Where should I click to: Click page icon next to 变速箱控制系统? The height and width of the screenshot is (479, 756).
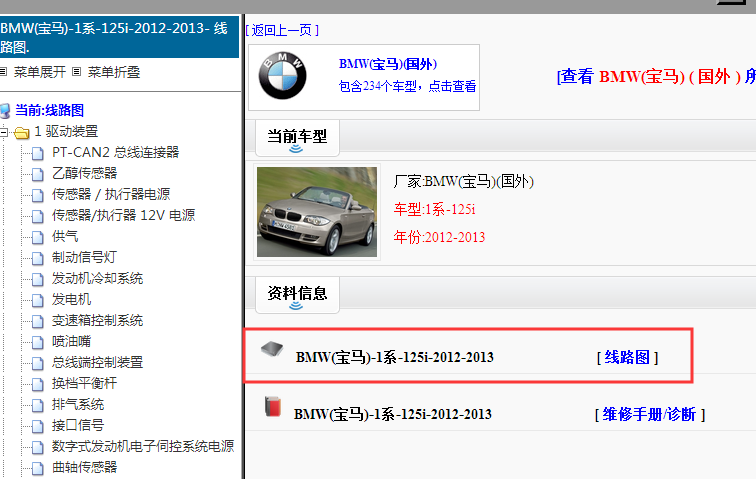38,321
